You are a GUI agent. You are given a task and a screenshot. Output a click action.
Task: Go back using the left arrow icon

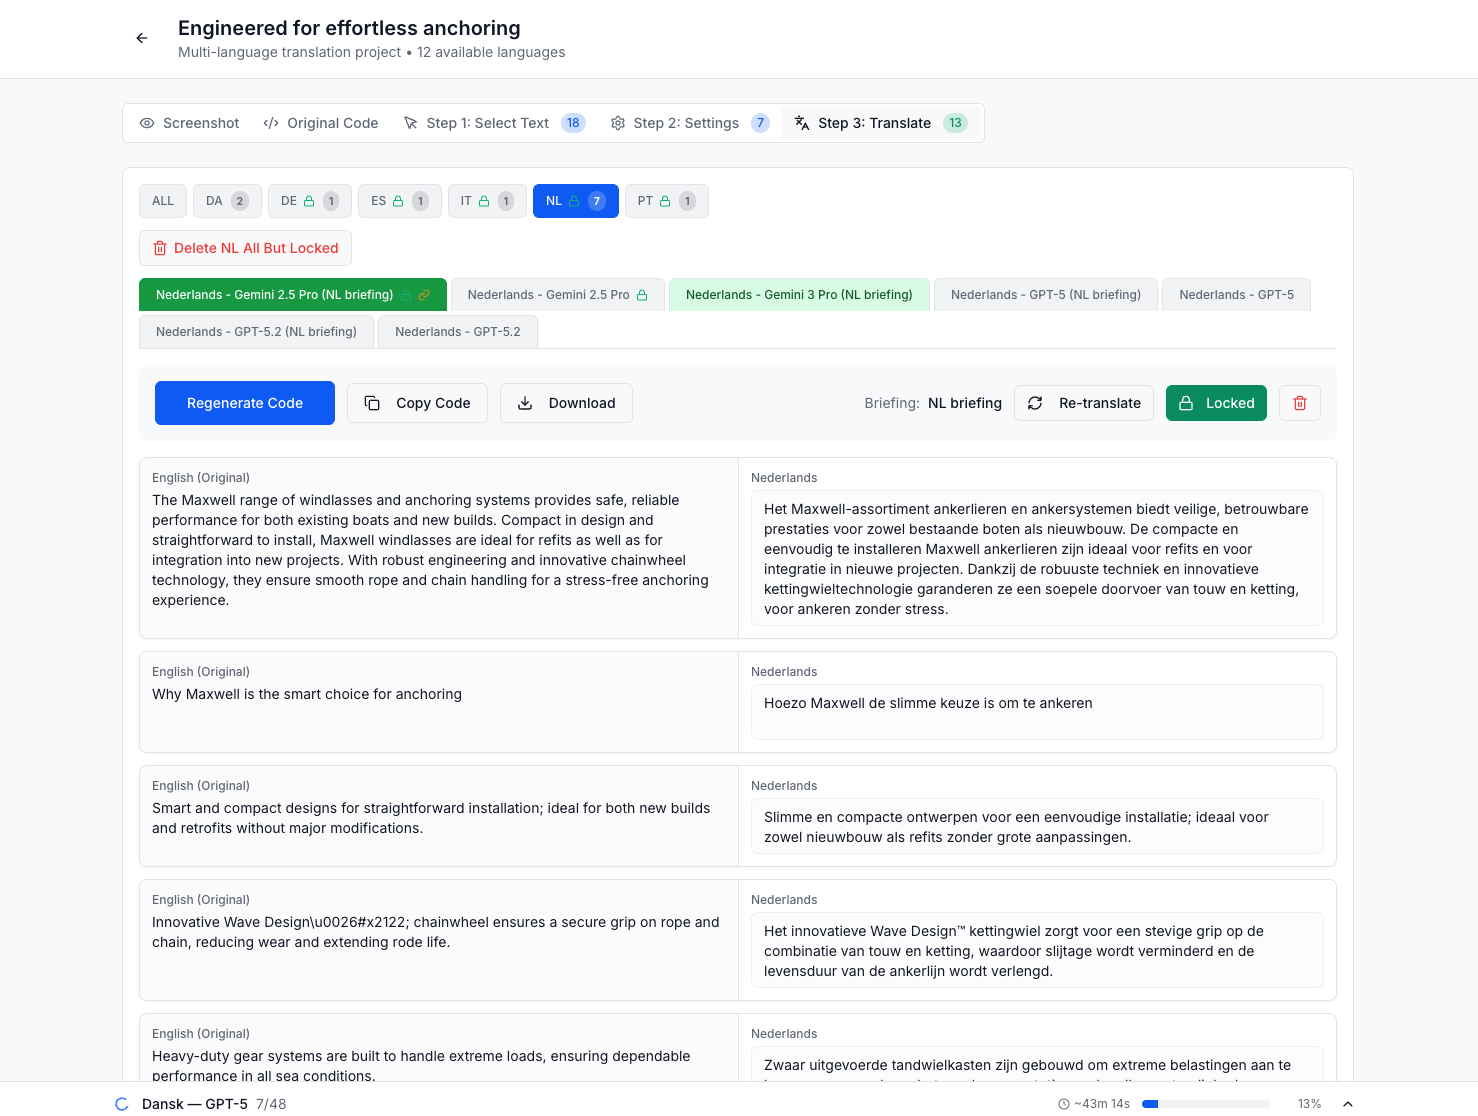(142, 38)
